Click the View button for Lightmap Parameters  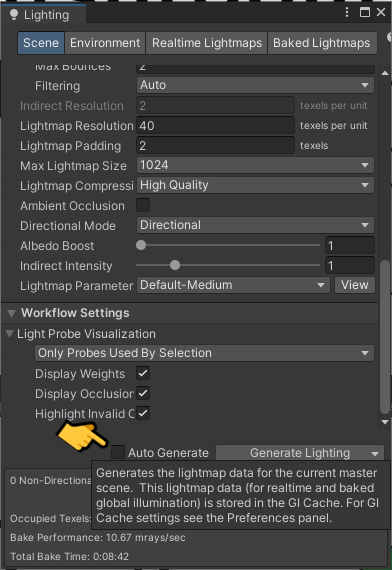[x=355, y=285]
